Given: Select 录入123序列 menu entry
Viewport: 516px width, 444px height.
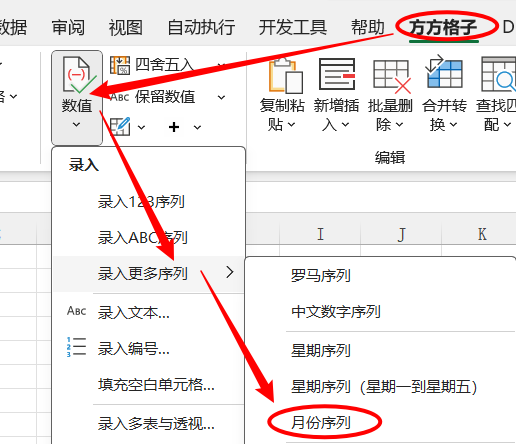Looking at the screenshot, I should pos(141,202).
